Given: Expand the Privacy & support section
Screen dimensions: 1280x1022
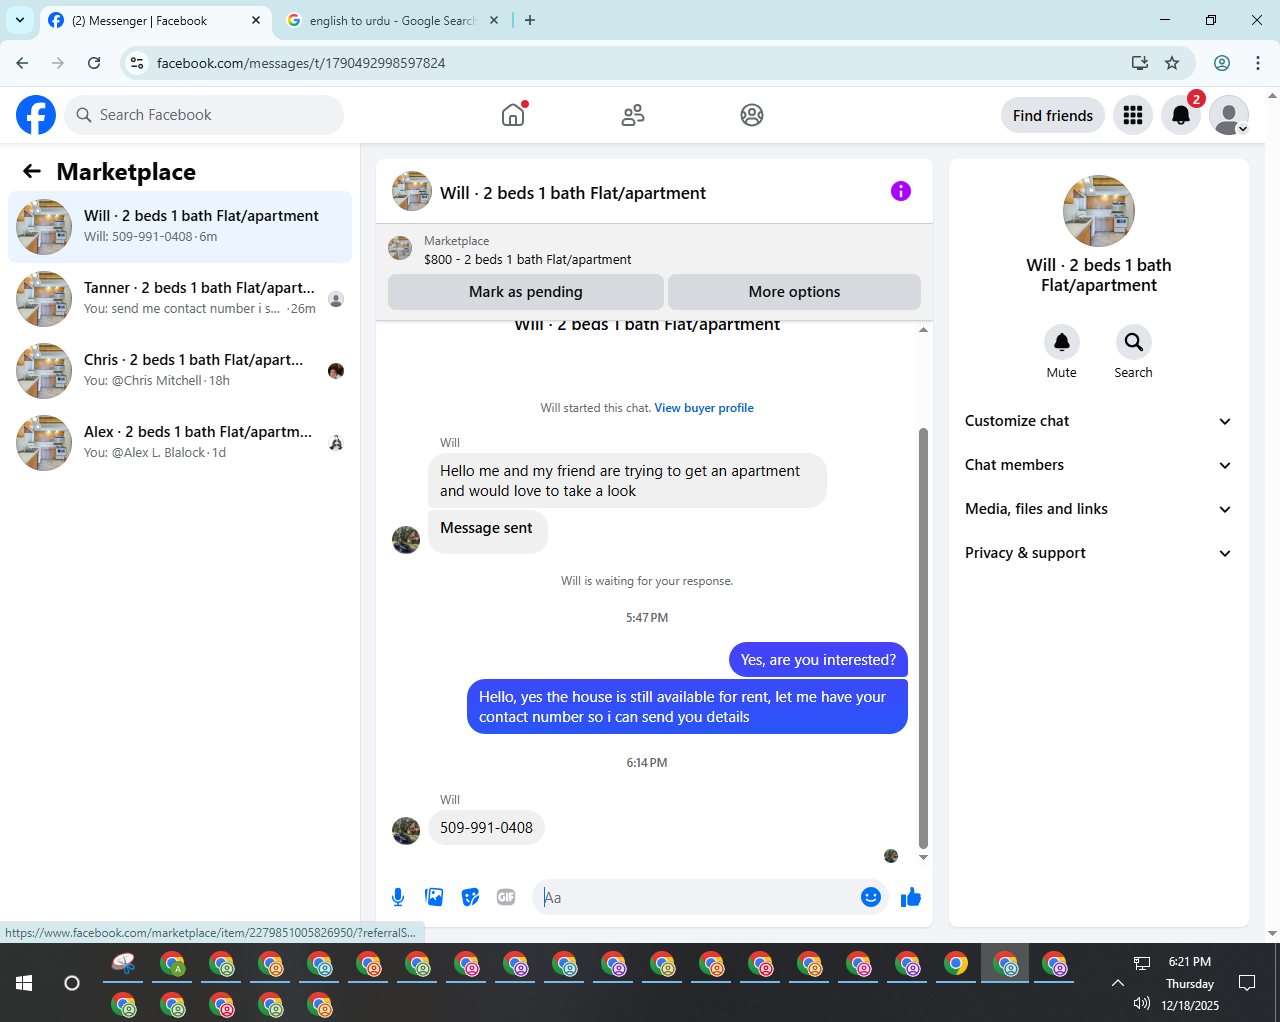Looking at the screenshot, I should 1099,553.
